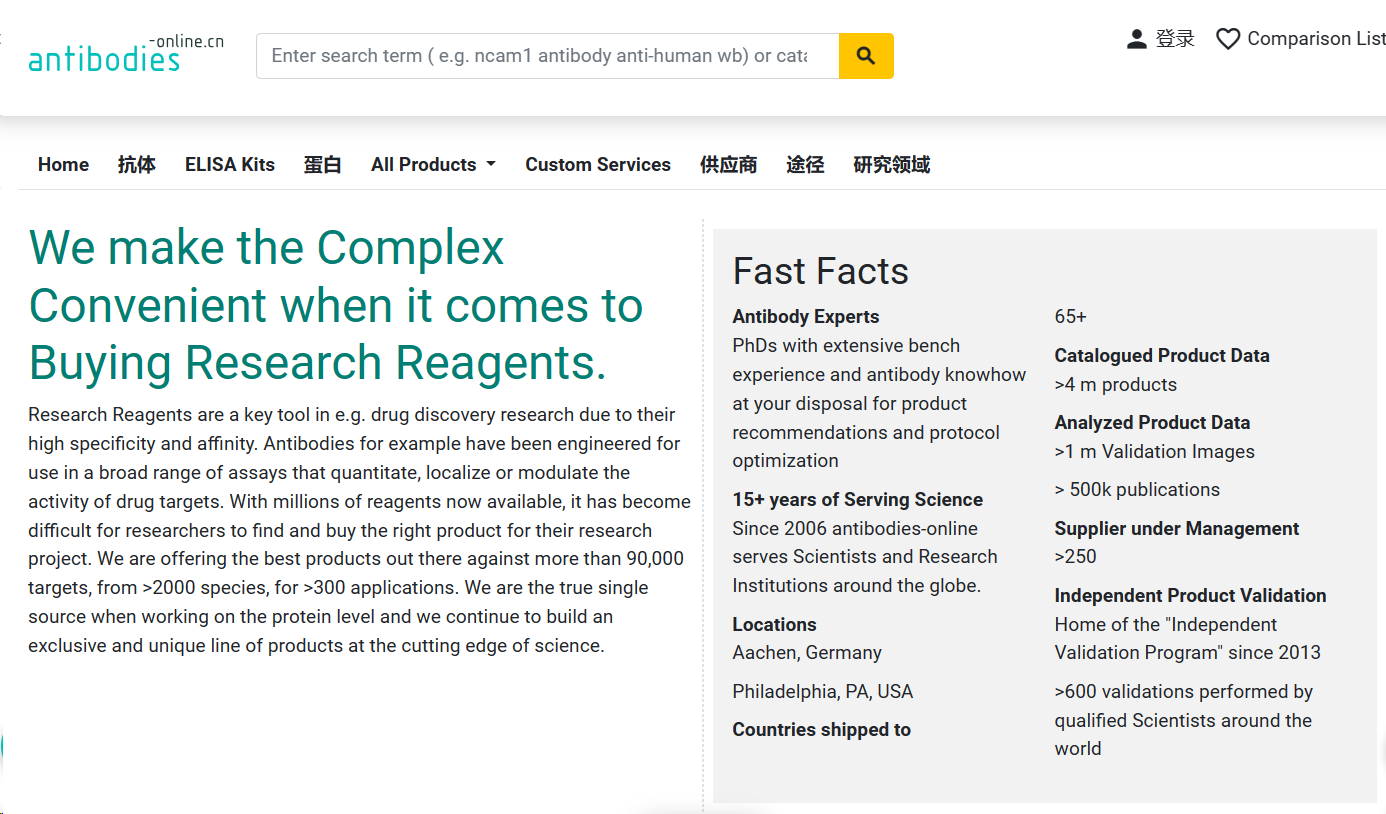Click the heart Comparison List icon
The image size is (1386, 814).
coord(1228,39)
